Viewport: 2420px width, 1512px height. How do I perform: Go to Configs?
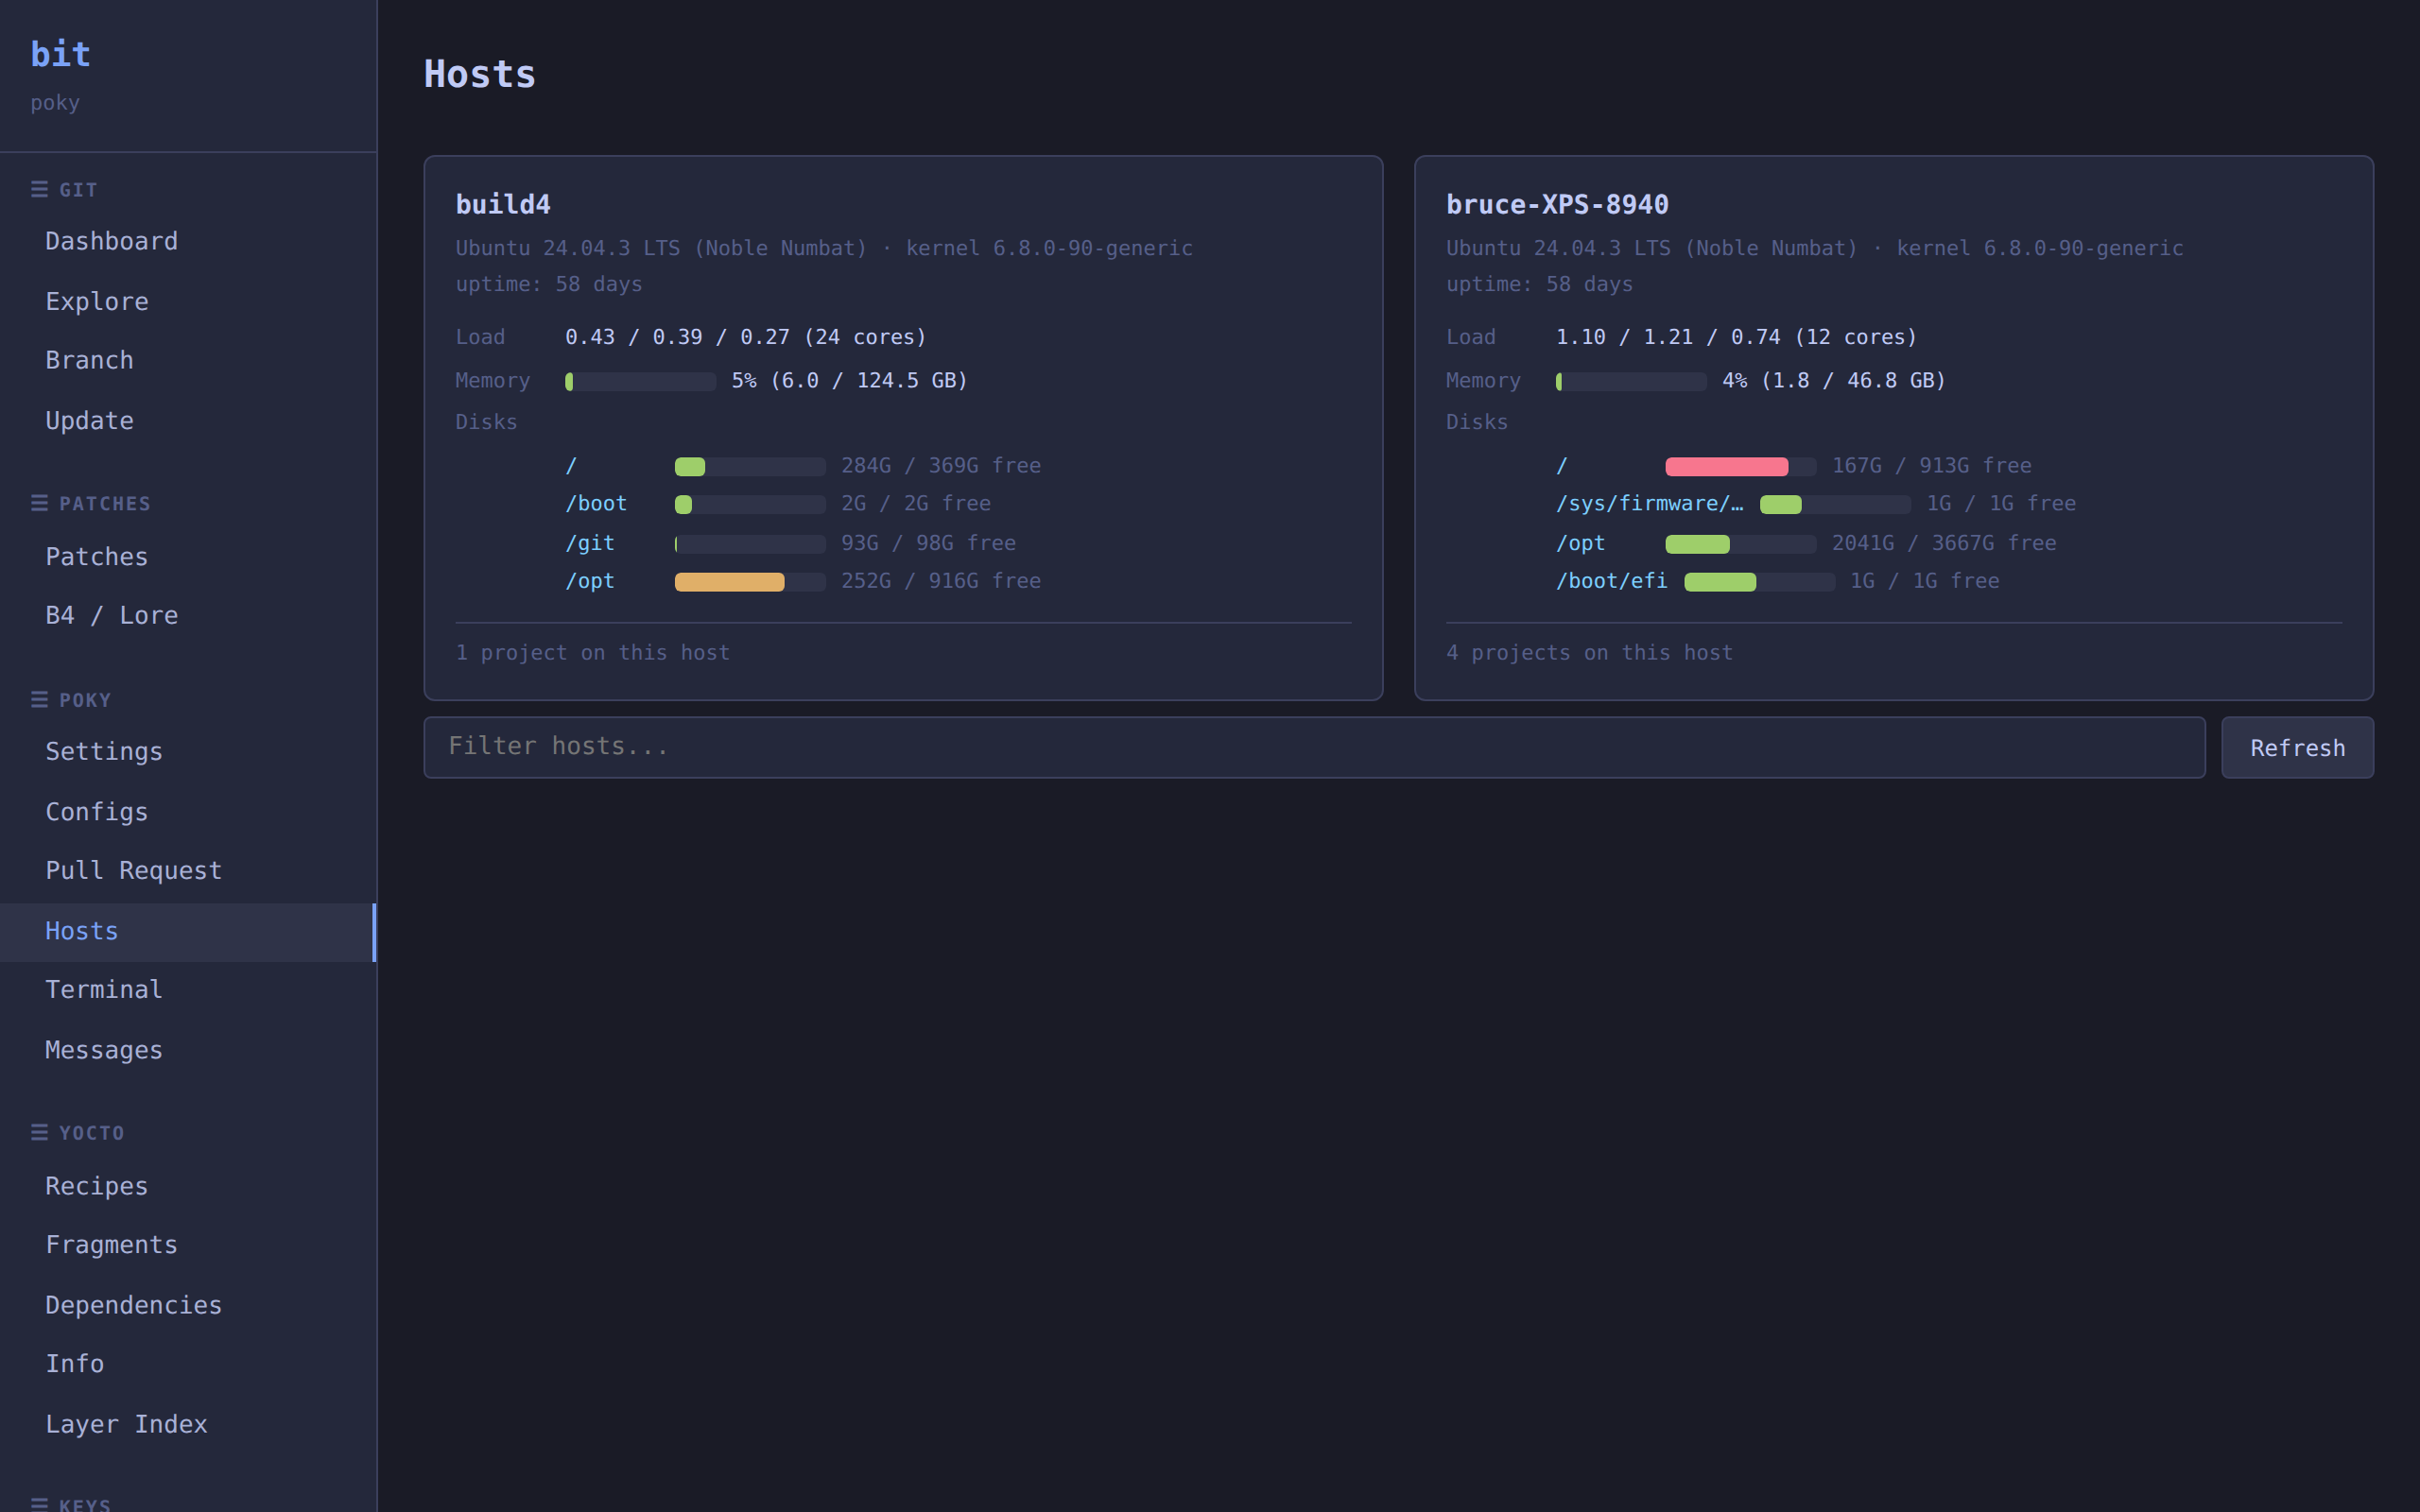pos(188,811)
